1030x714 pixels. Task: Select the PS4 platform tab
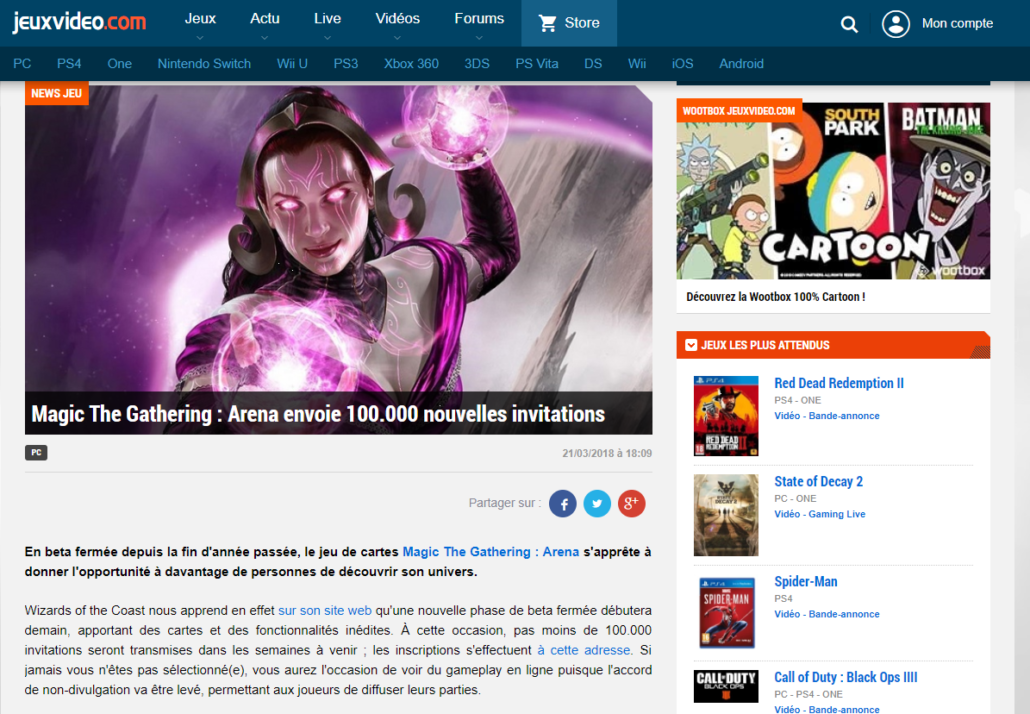click(x=69, y=64)
